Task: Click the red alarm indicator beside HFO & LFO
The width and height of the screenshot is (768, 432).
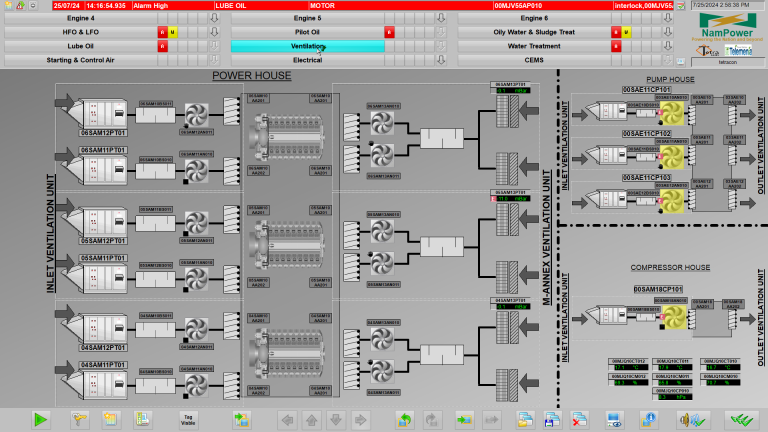Action: click(162, 32)
